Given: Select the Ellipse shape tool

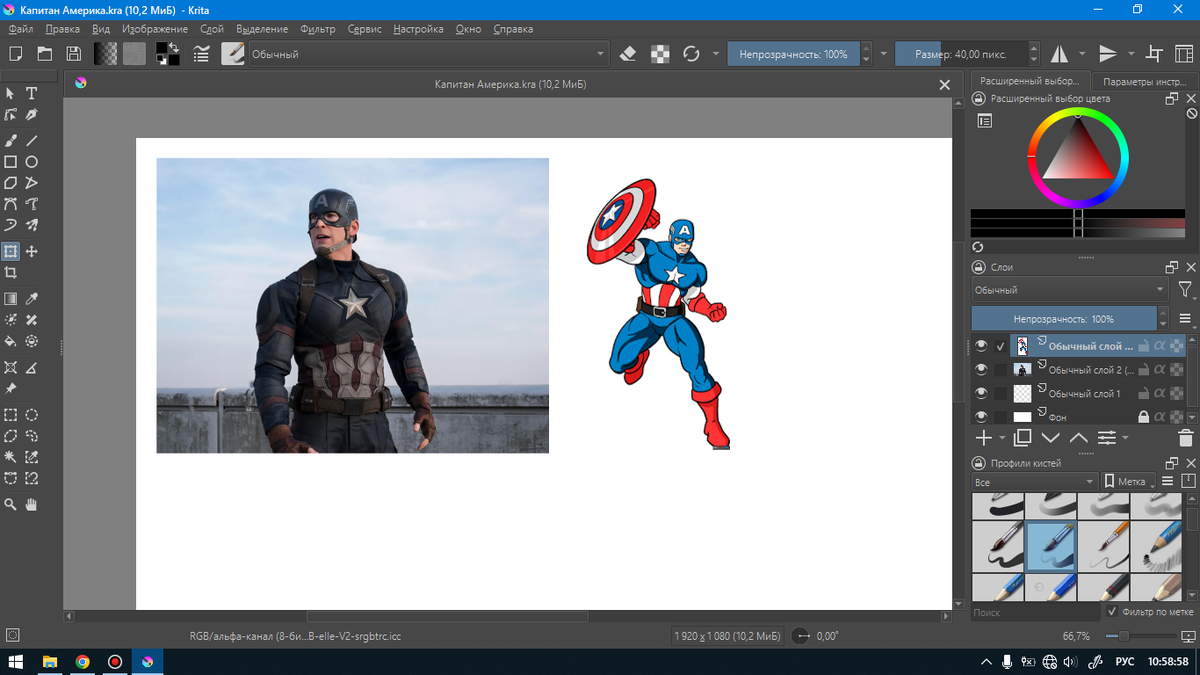Looking at the screenshot, I should pyautogui.click(x=32, y=161).
